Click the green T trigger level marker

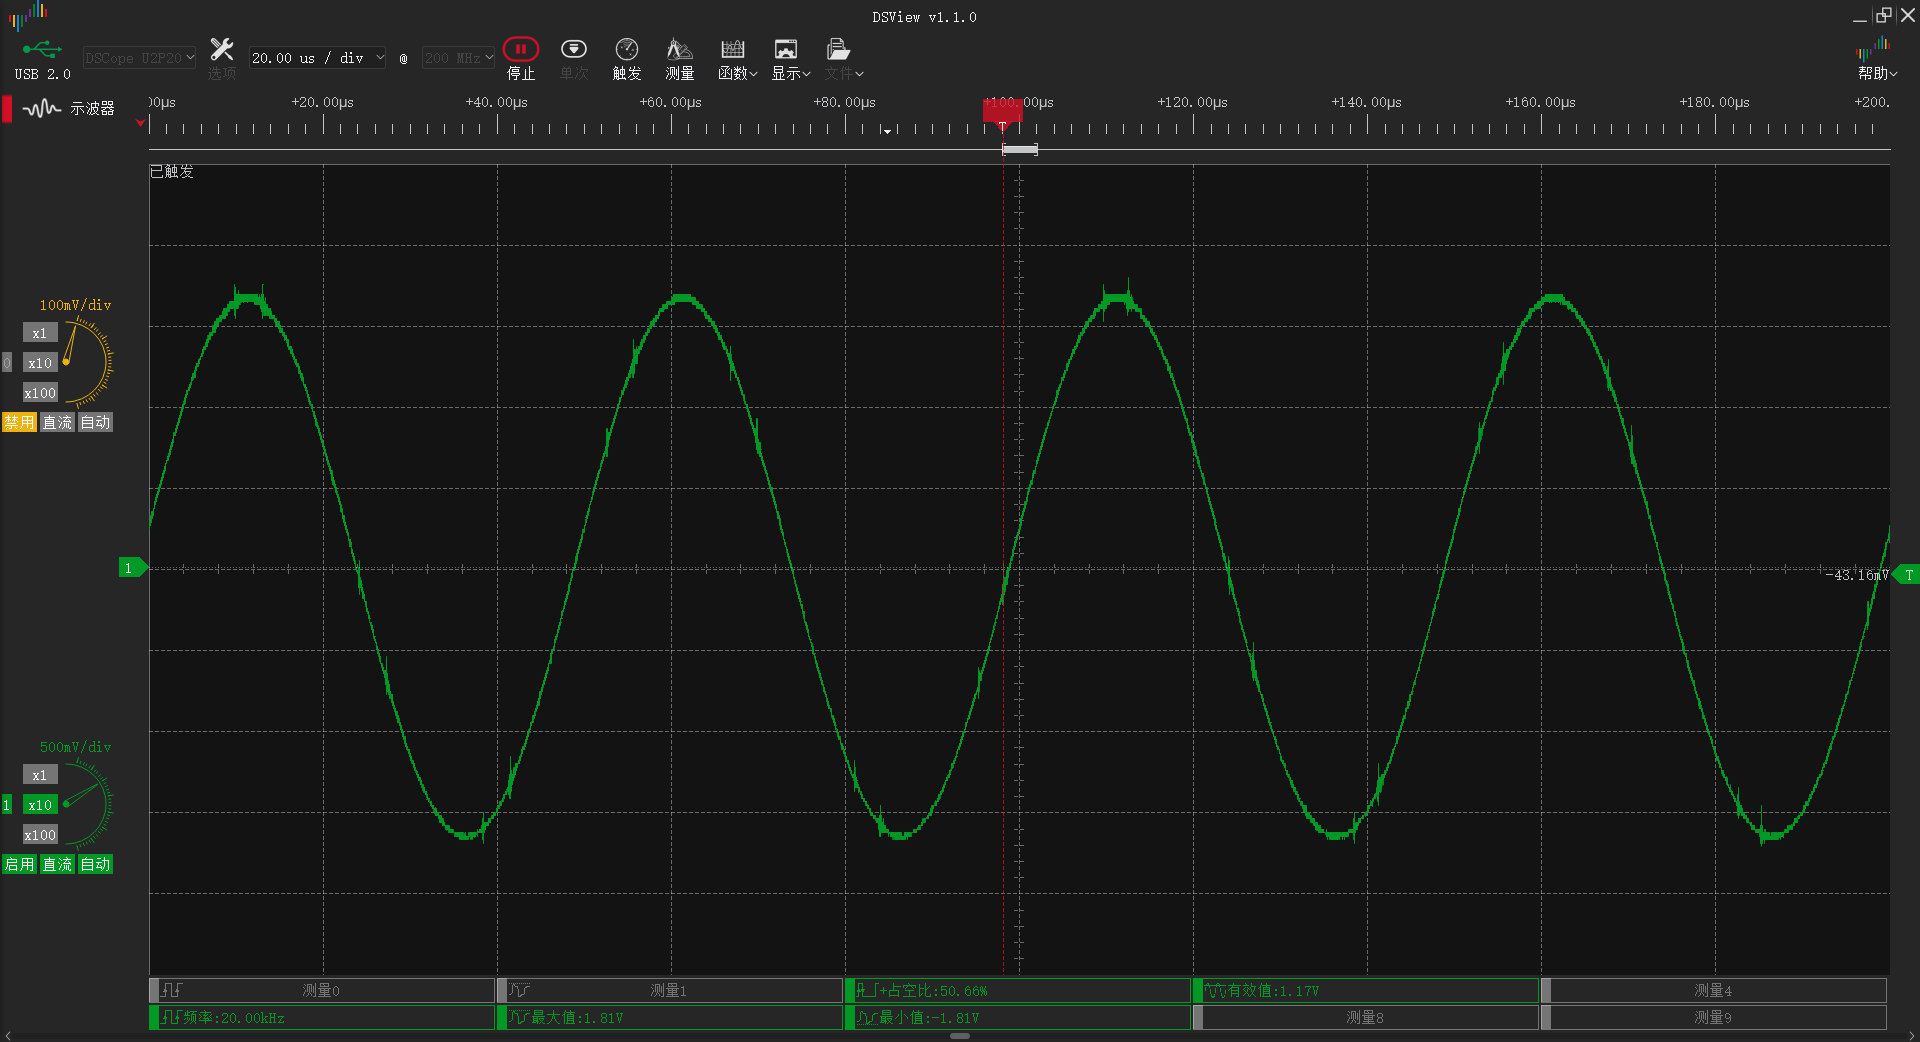pyautogui.click(x=1906, y=575)
